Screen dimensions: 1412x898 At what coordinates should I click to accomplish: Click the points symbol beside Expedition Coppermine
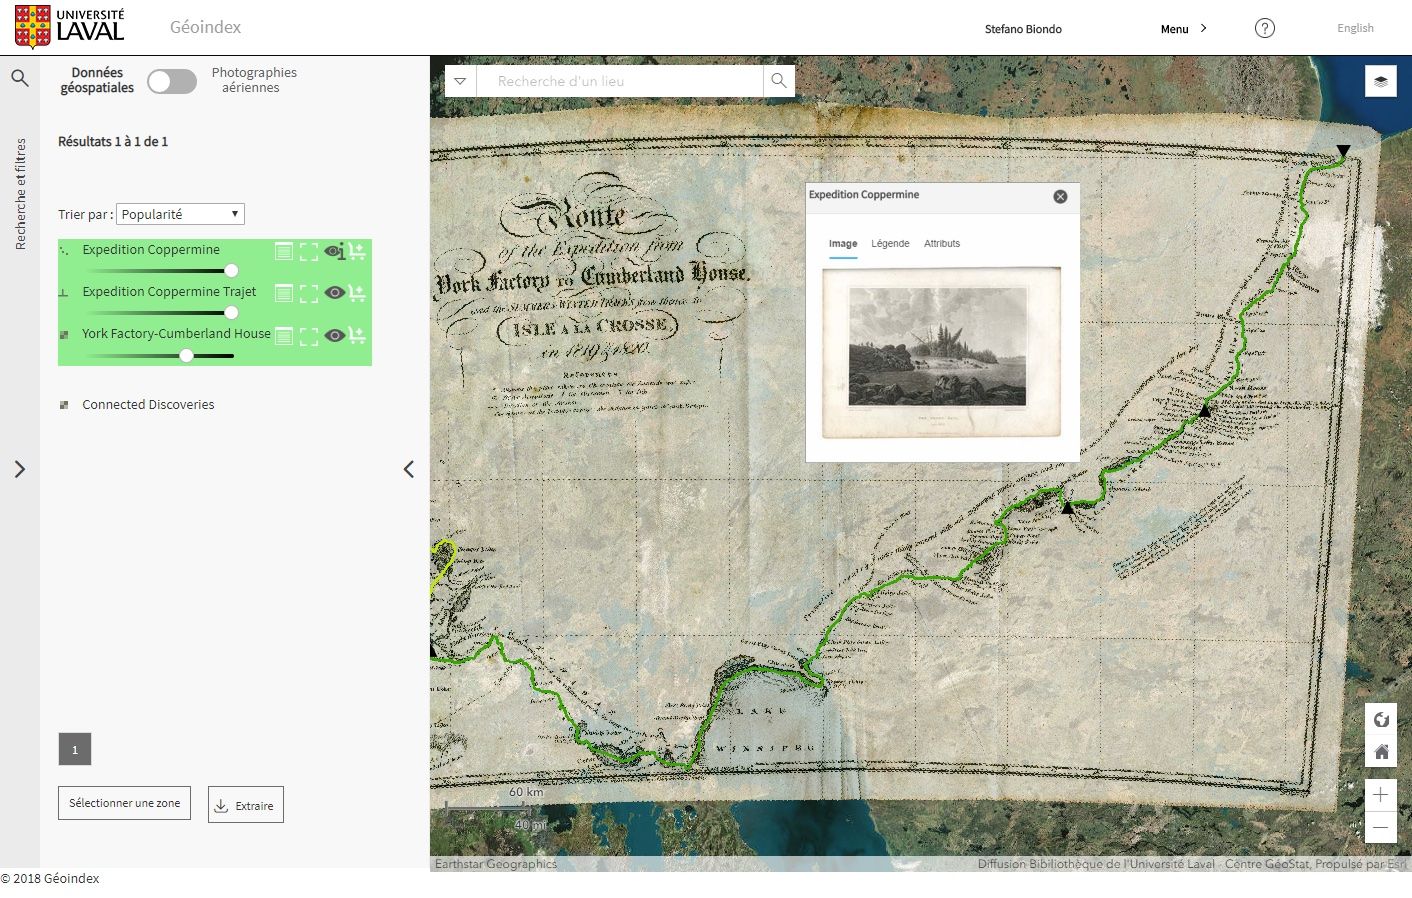pyautogui.click(x=64, y=250)
